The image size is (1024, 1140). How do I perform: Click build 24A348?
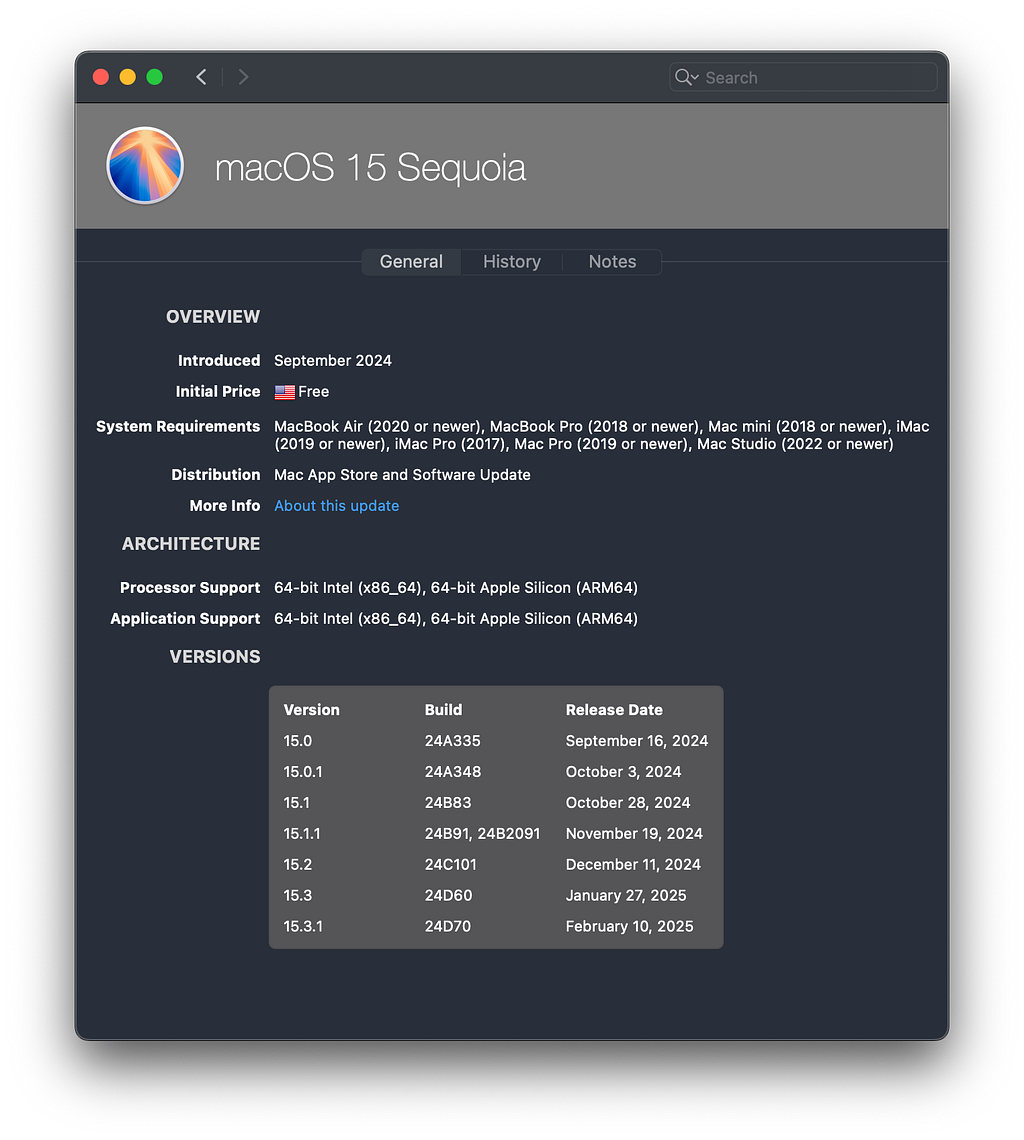click(452, 772)
